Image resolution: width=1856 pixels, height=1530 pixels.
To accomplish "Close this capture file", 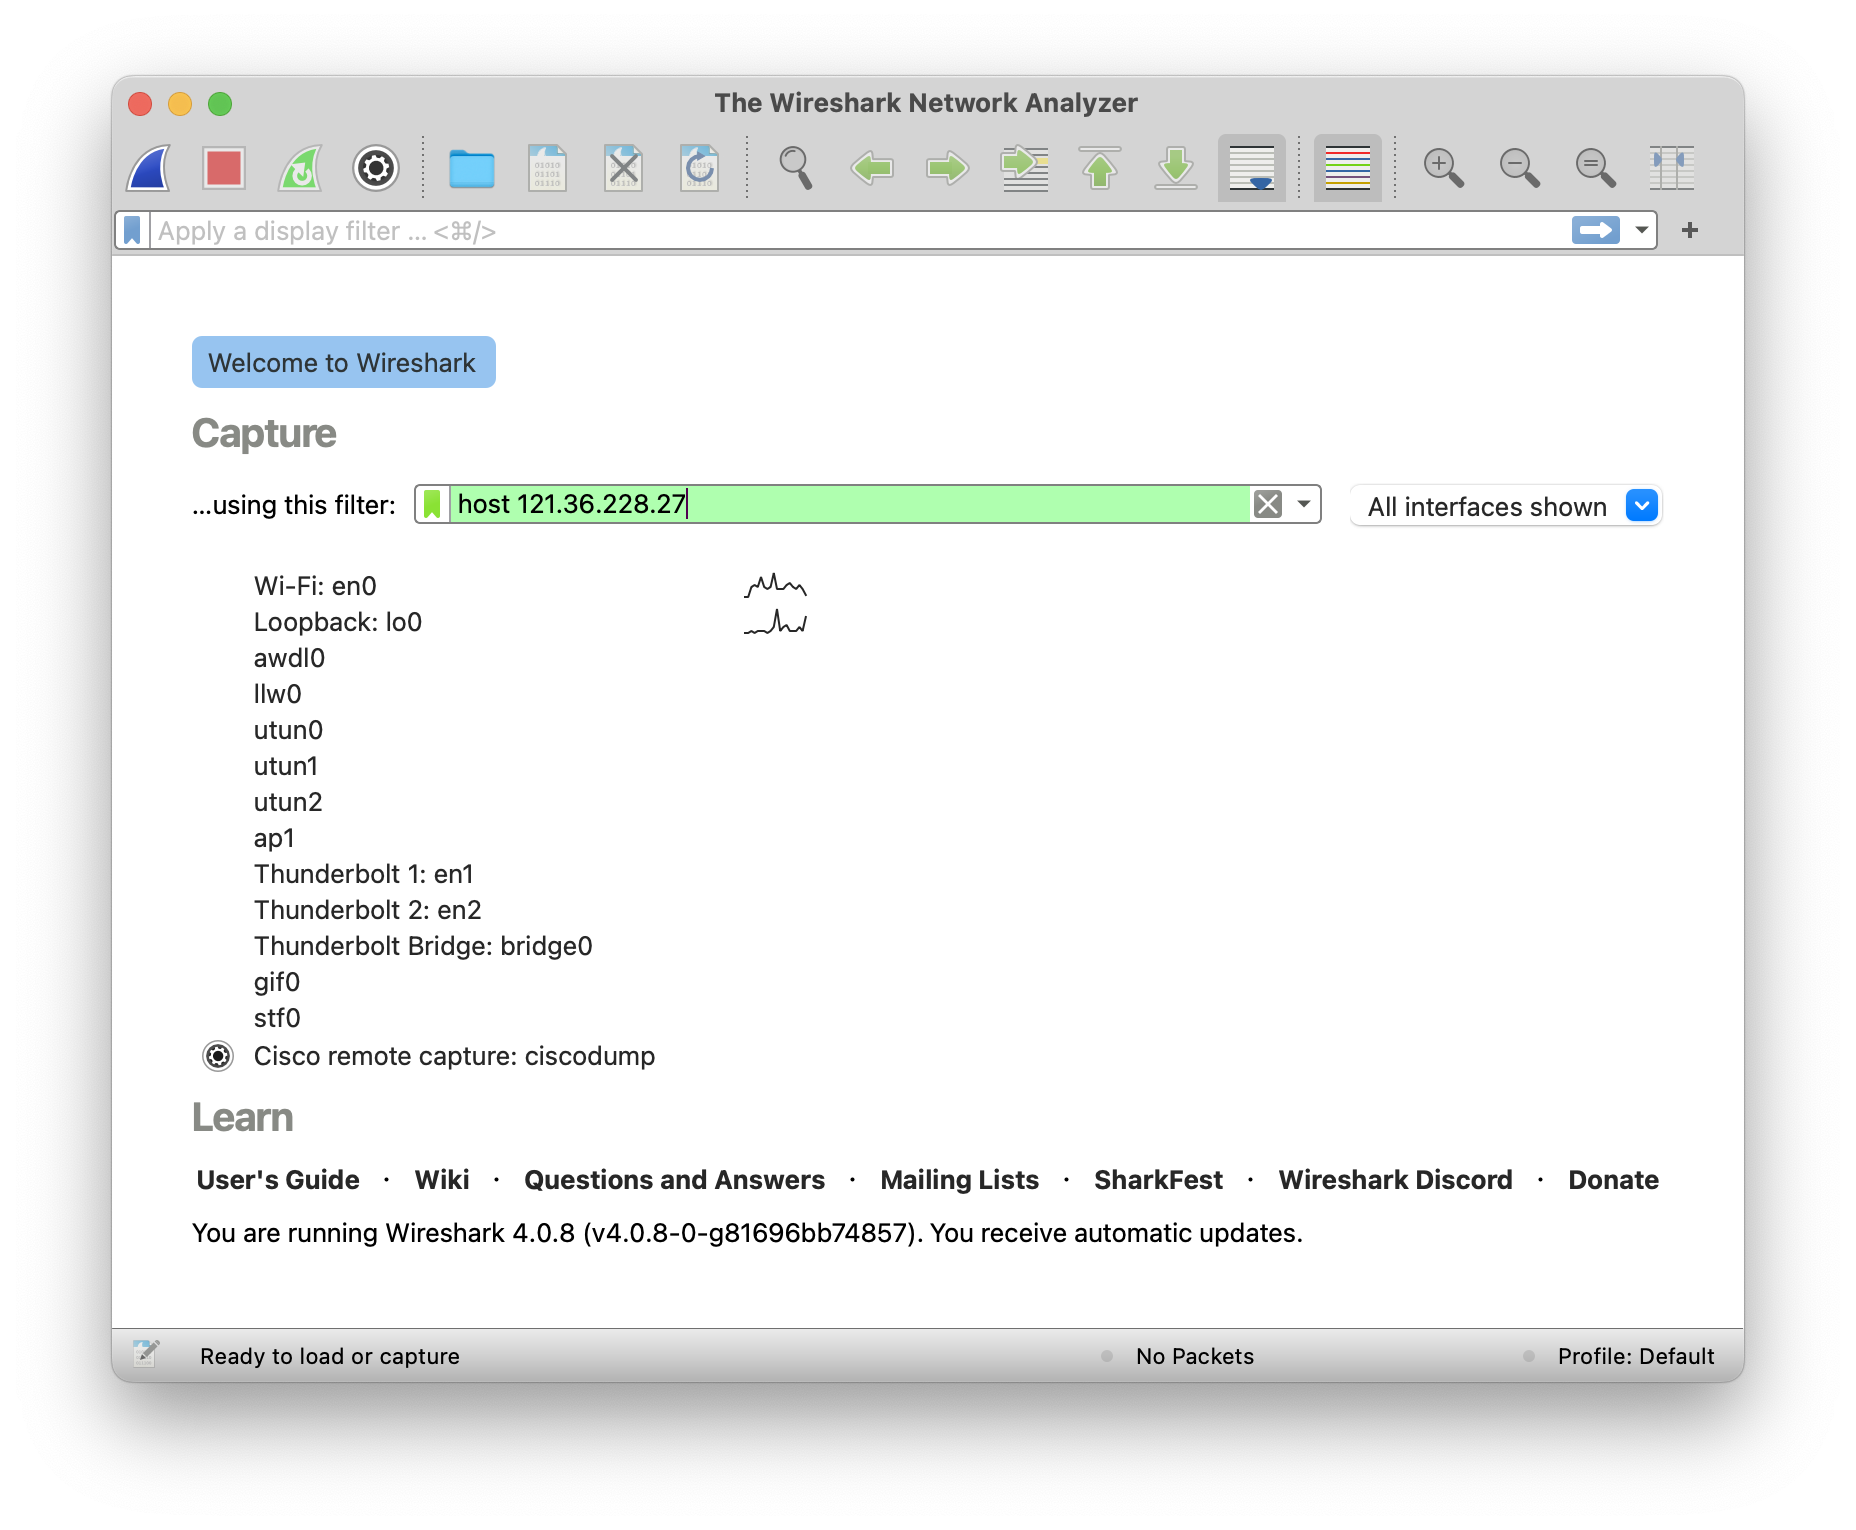I will point(624,168).
